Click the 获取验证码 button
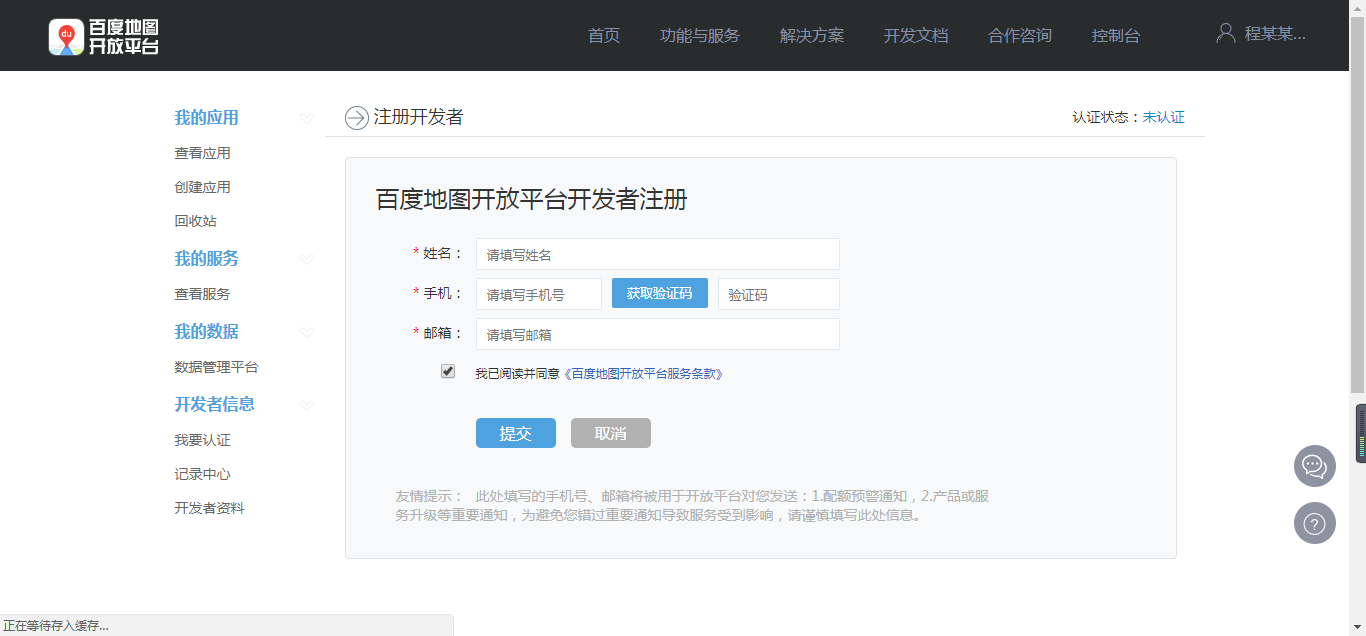The width and height of the screenshot is (1366, 636). [660, 293]
